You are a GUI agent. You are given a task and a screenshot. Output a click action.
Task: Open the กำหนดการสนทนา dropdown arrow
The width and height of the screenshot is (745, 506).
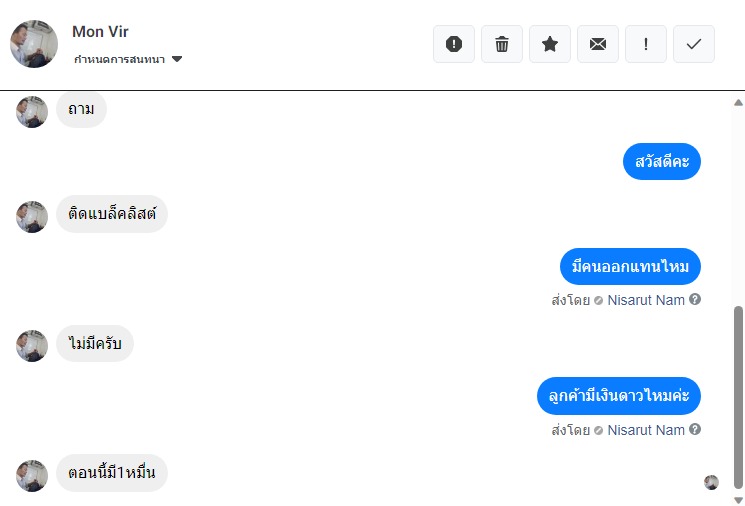click(x=177, y=59)
